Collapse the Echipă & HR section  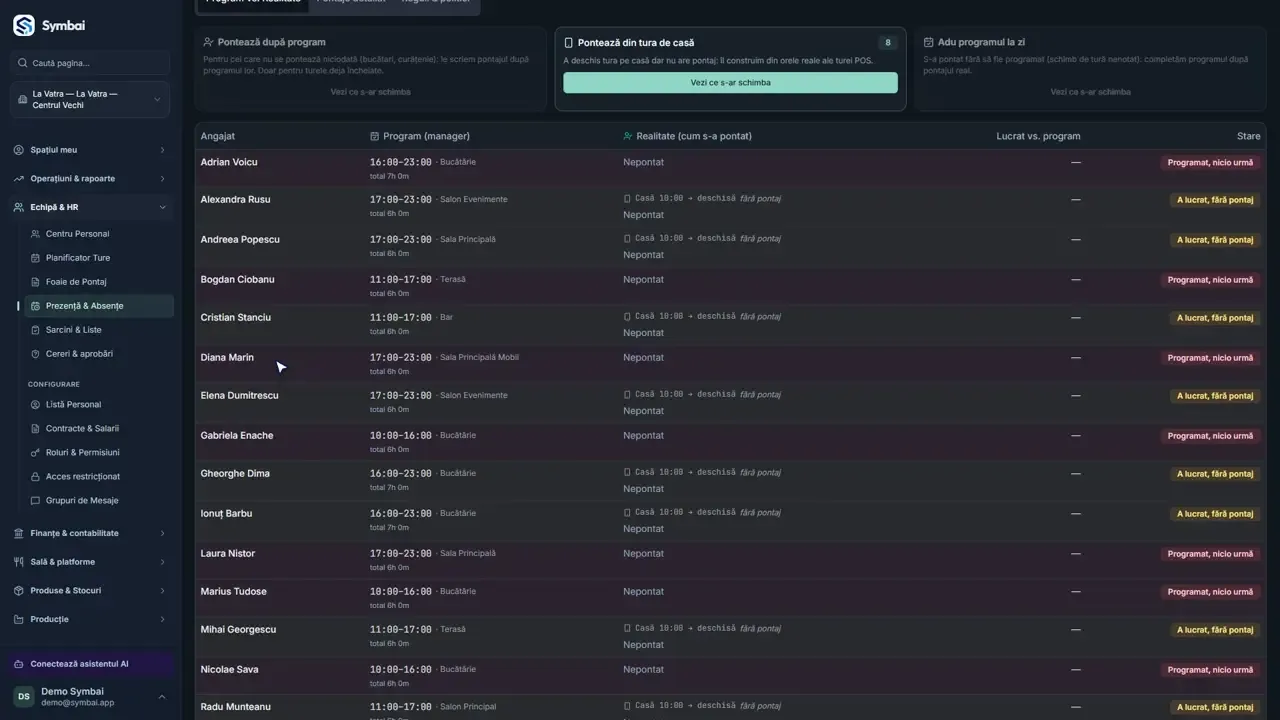coord(90,207)
